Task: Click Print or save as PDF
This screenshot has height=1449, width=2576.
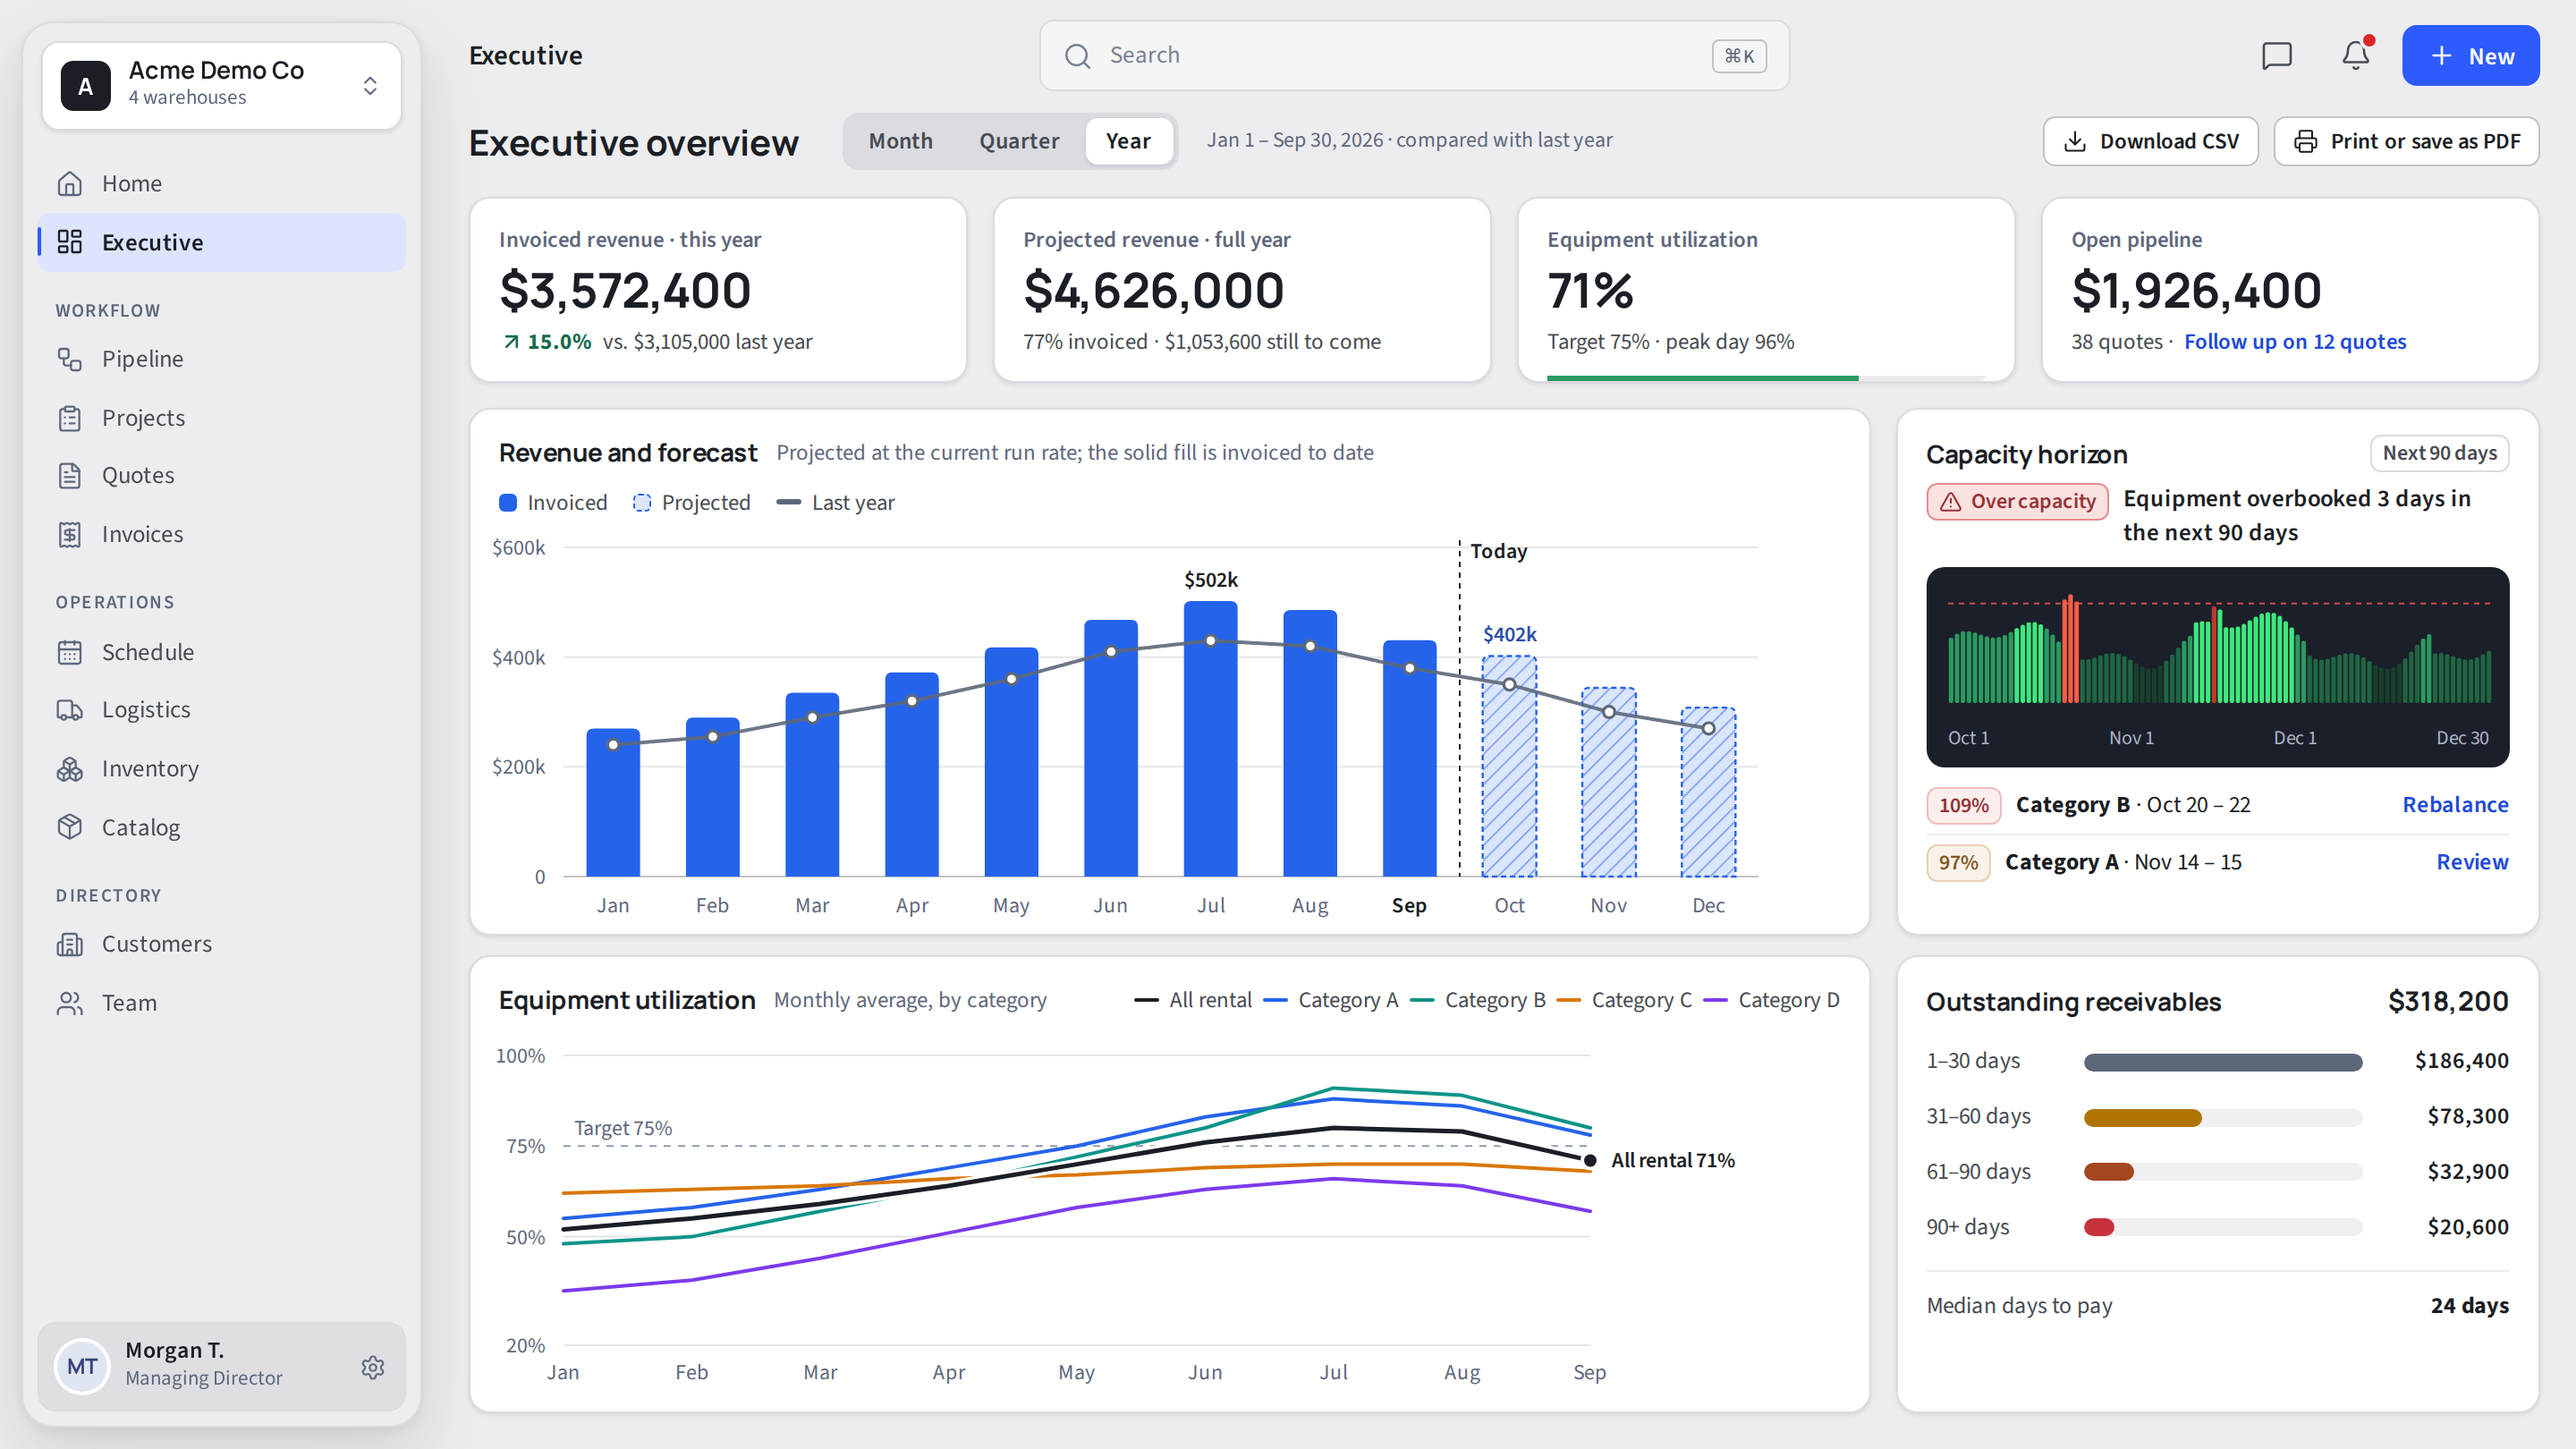Action: click(x=2406, y=141)
